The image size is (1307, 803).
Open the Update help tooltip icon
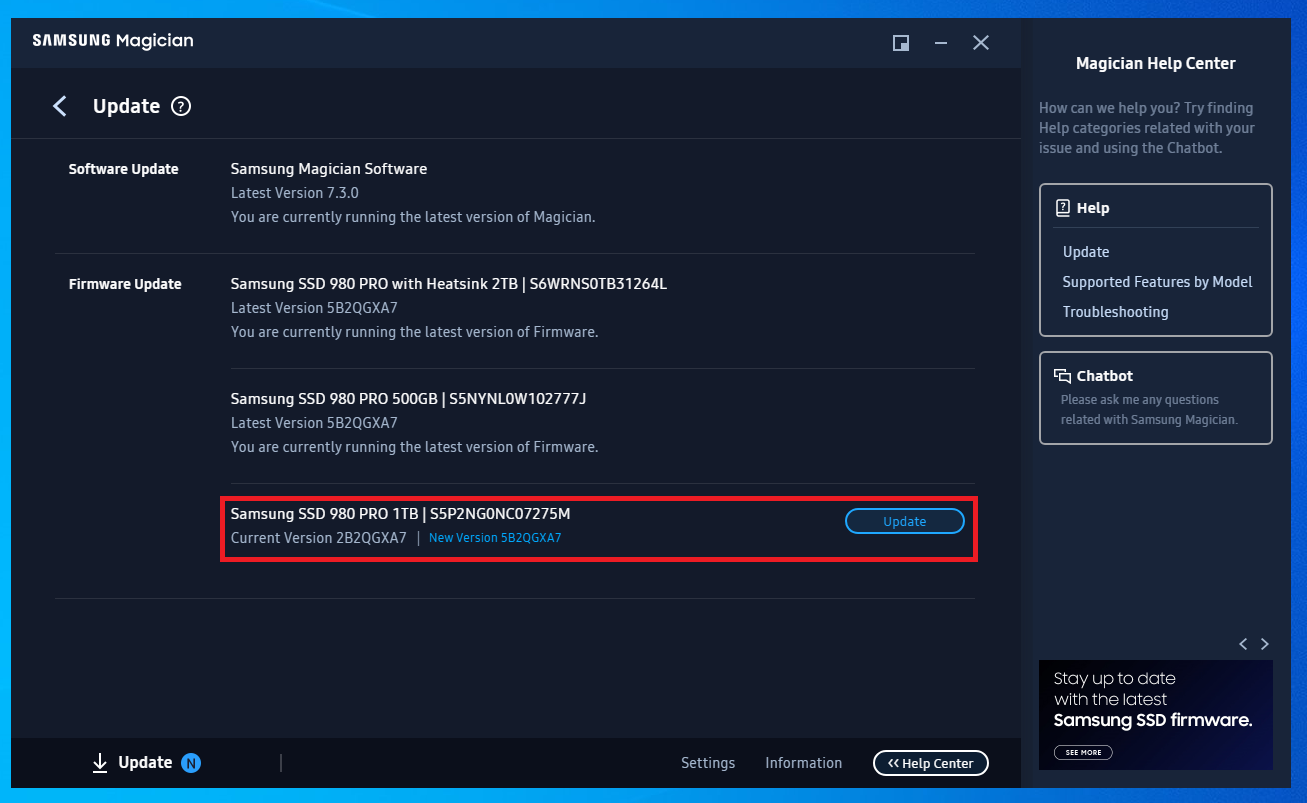pyautogui.click(x=181, y=106)
